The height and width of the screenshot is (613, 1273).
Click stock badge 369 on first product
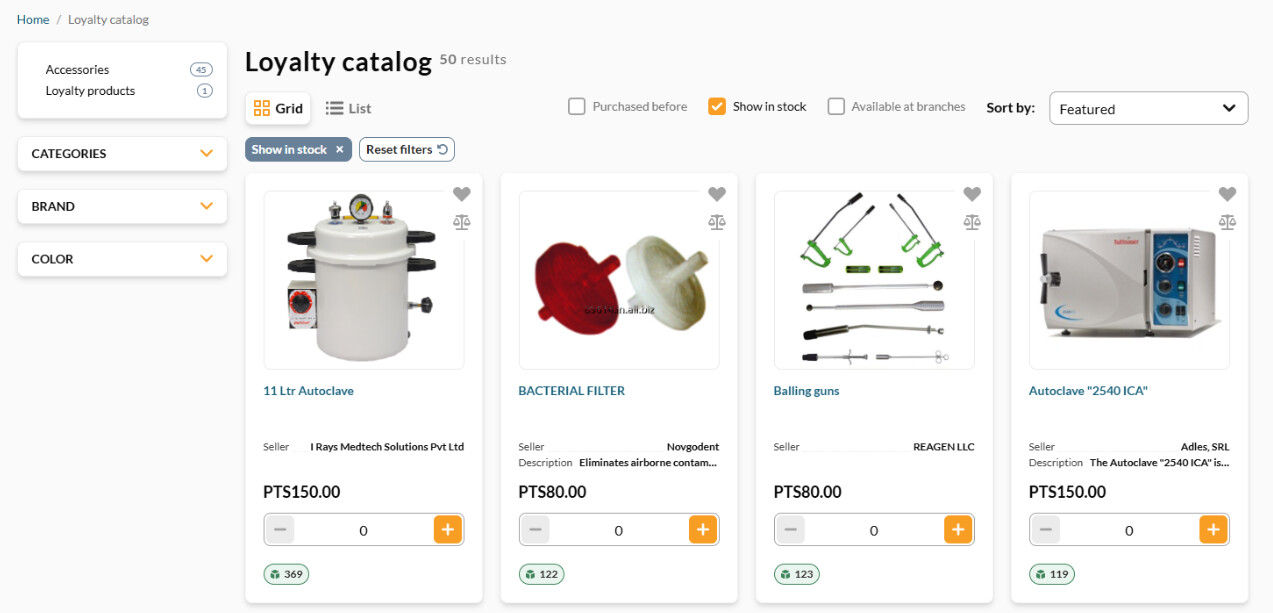(x=286, y=574)
